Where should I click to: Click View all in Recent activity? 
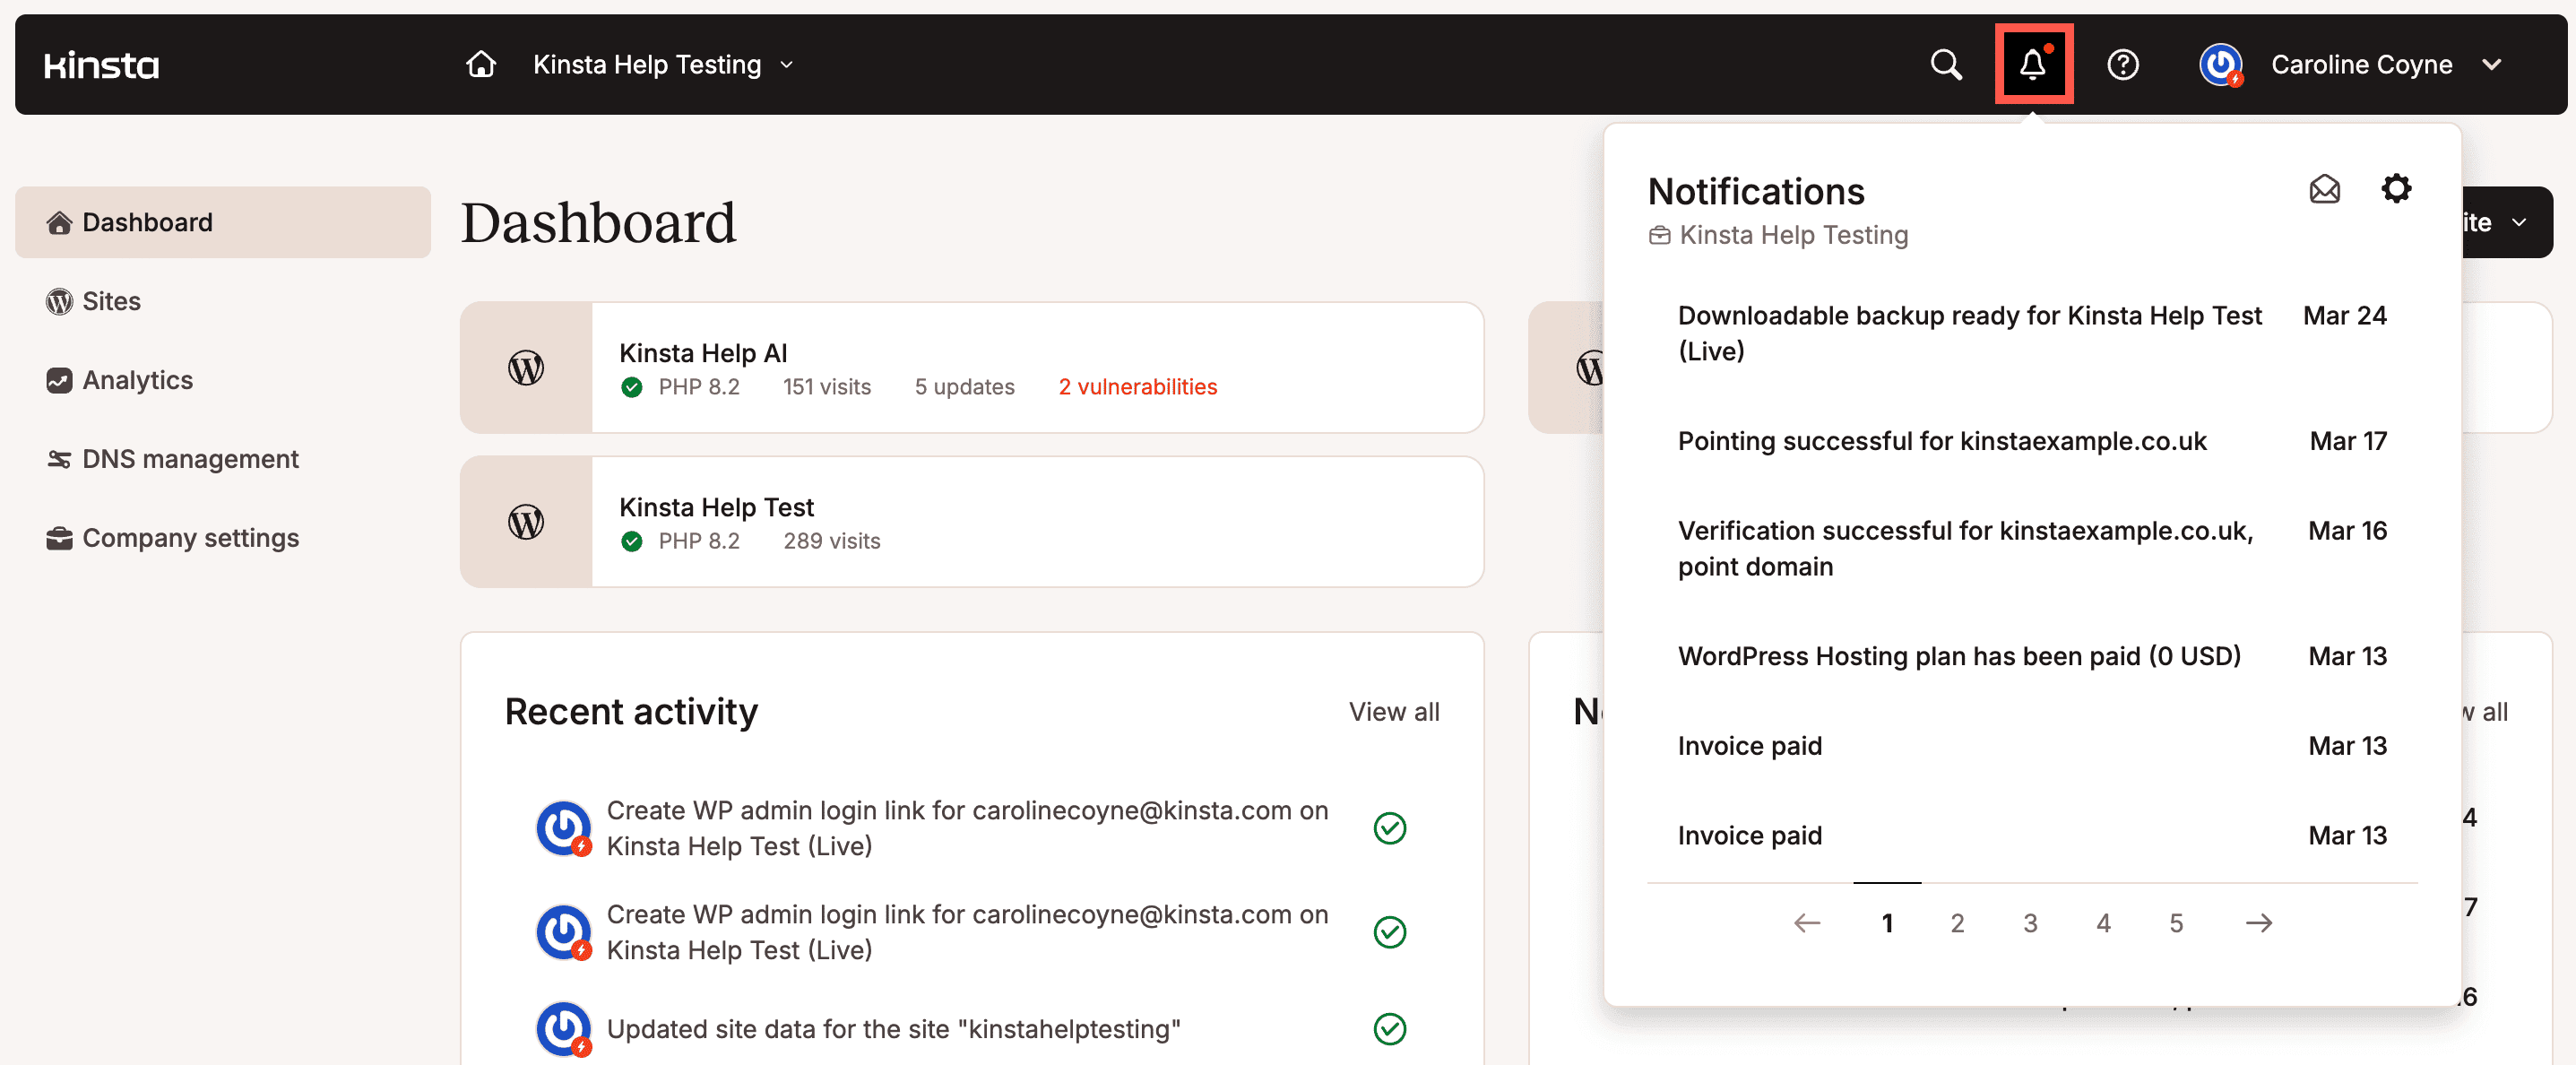[x=1394, y=711]
